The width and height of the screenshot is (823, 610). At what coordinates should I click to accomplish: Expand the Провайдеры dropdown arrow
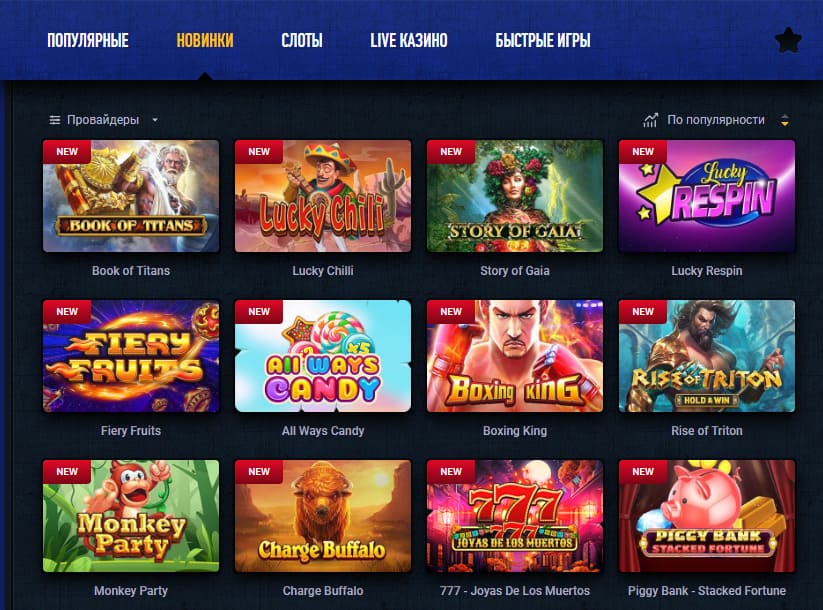(x=155, y=120)
